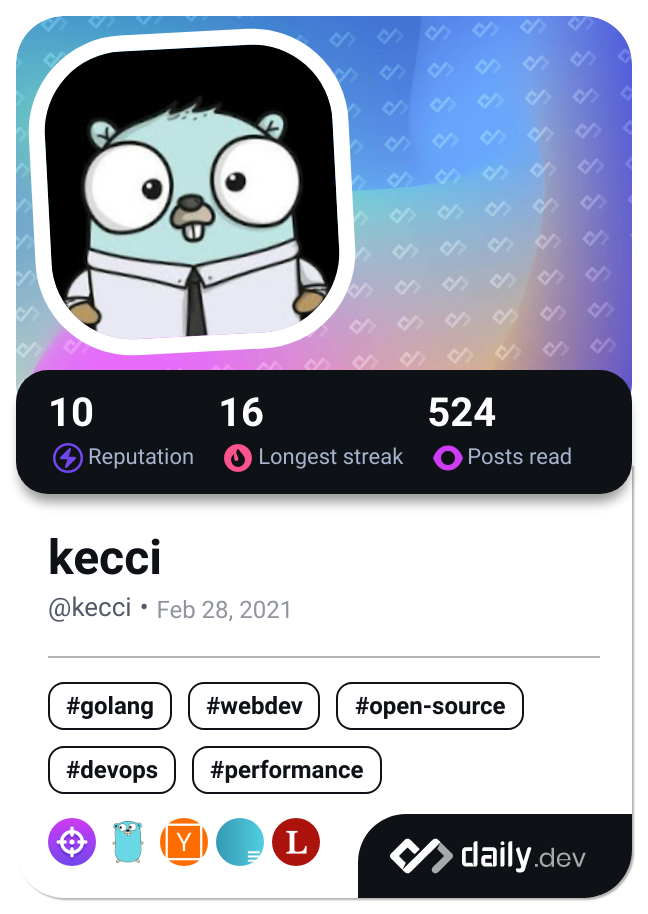Screen dimensions: 648x914
Task: Select the #open-source tag
Action: coord(430,706)
